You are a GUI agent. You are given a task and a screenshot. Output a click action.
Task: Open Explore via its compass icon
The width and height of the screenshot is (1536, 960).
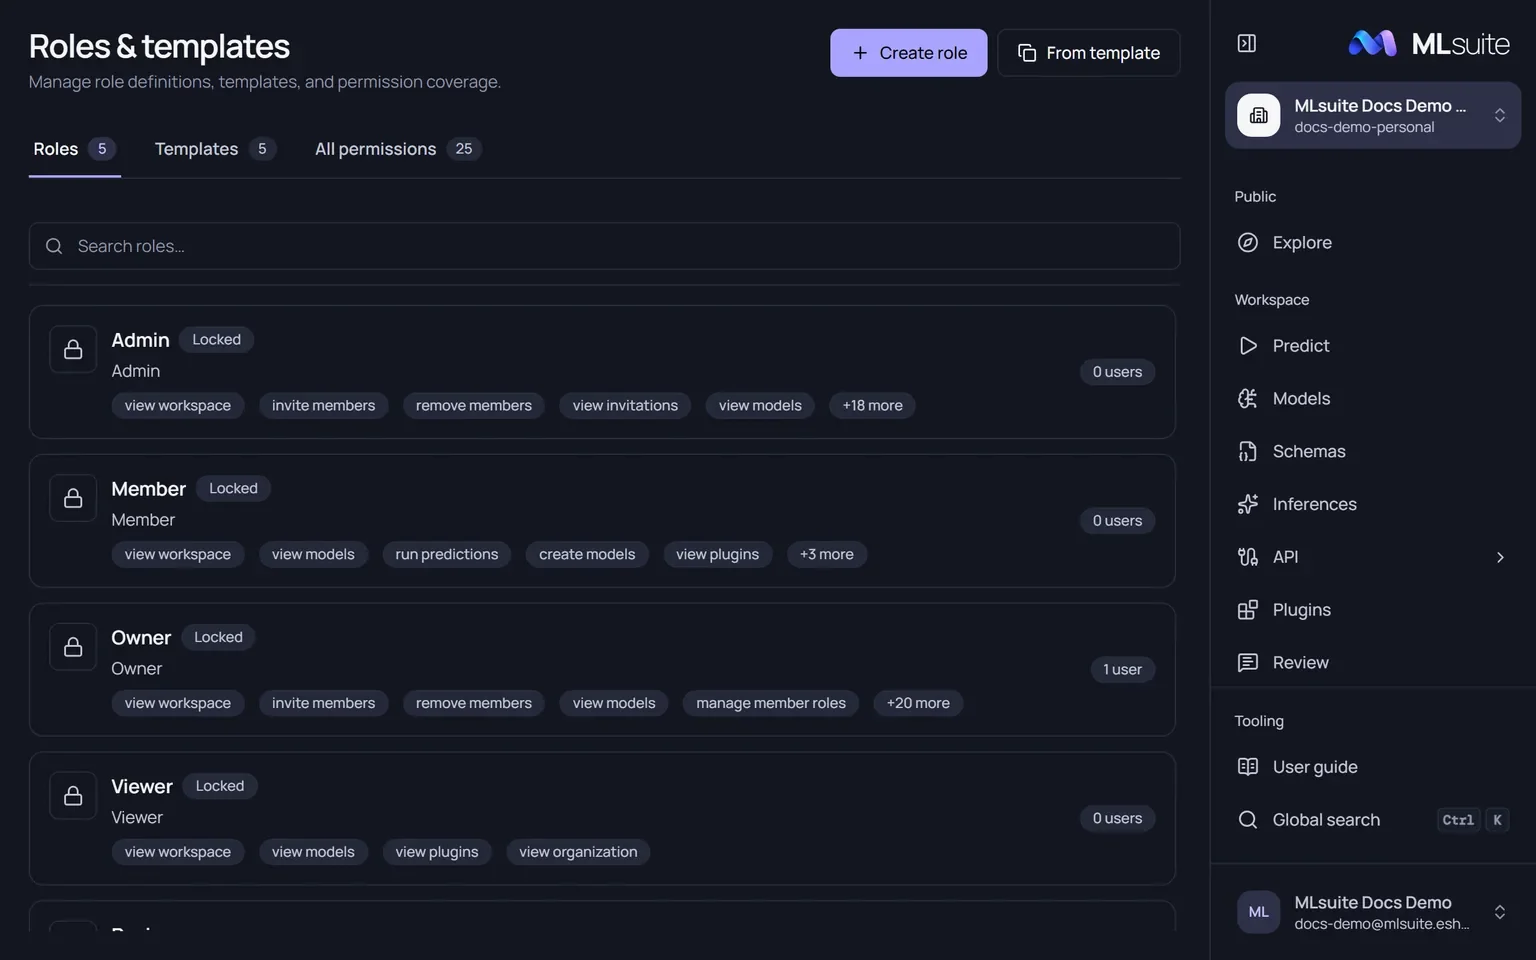(1248, 242)
